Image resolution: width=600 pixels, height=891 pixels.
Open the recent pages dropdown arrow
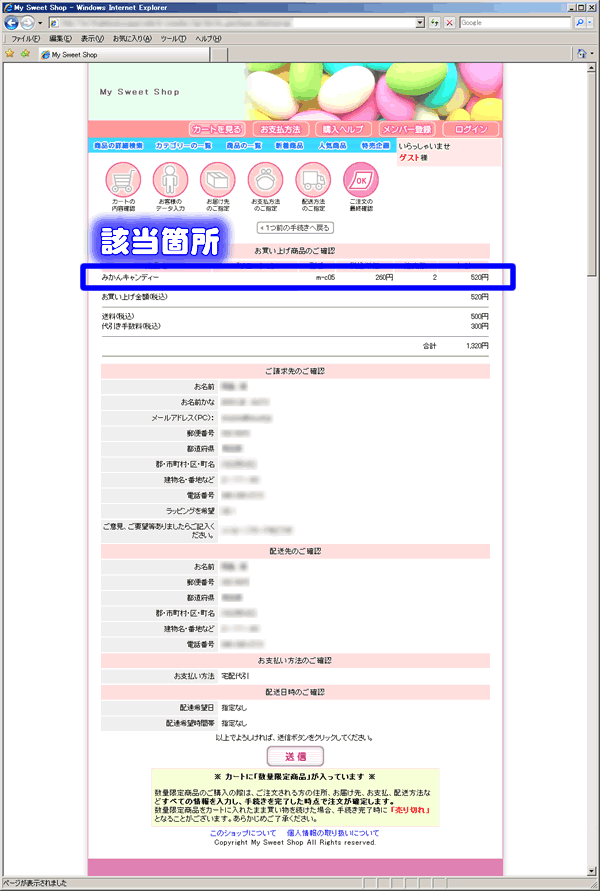point(40,23)
